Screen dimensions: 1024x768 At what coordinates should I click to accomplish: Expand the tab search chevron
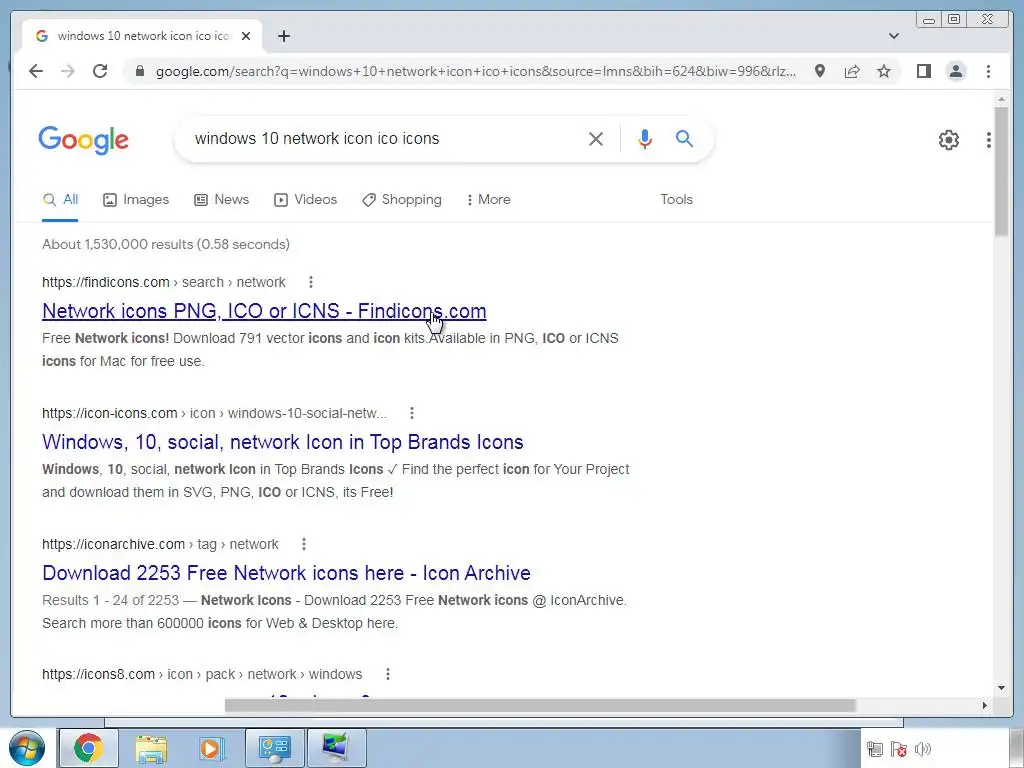(894, 36)
